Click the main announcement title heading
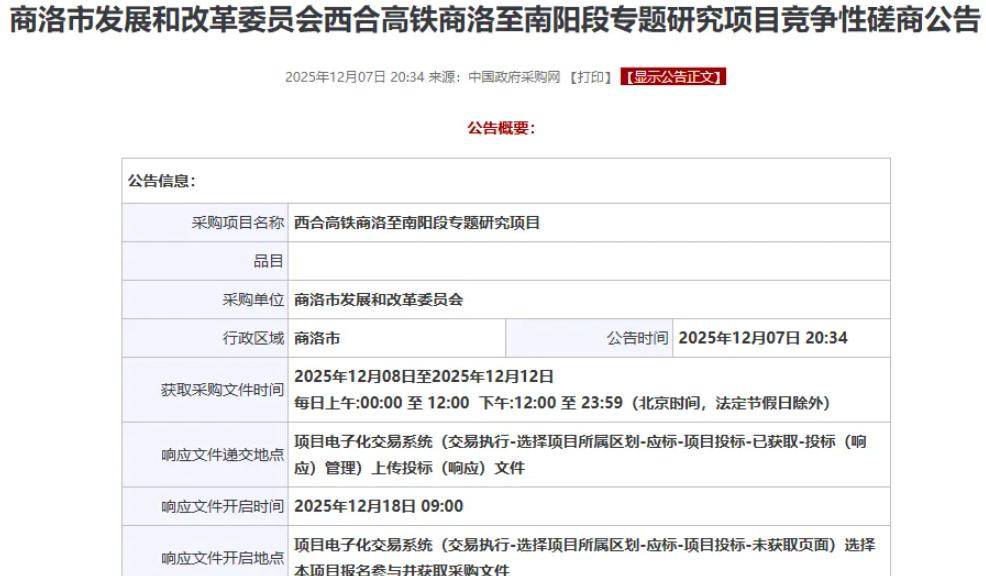 (x=493, y=22)
